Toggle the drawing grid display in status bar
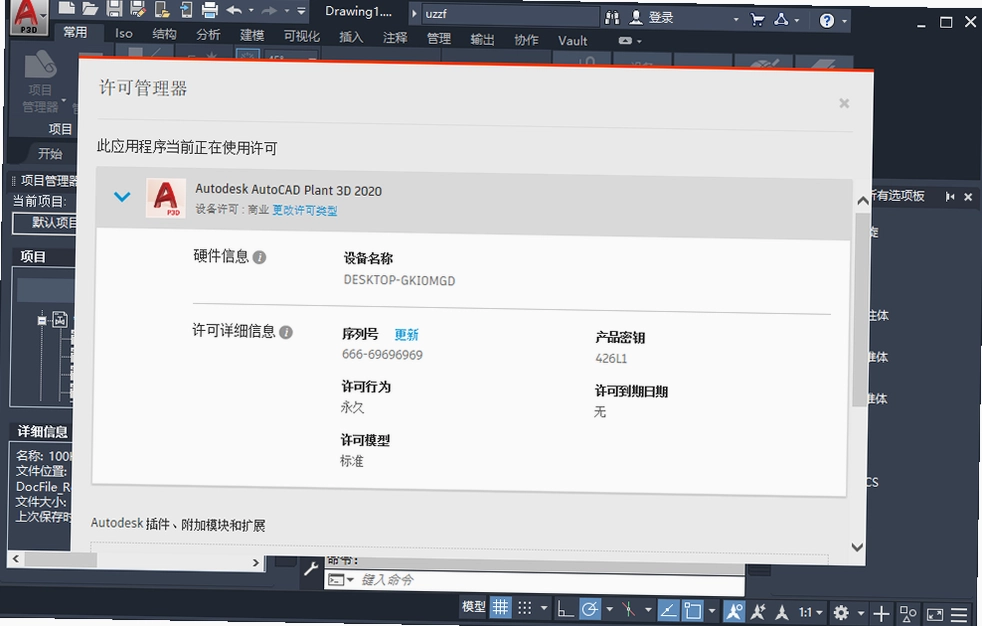The width and height of the screenshot is (982, 626). 500,607
